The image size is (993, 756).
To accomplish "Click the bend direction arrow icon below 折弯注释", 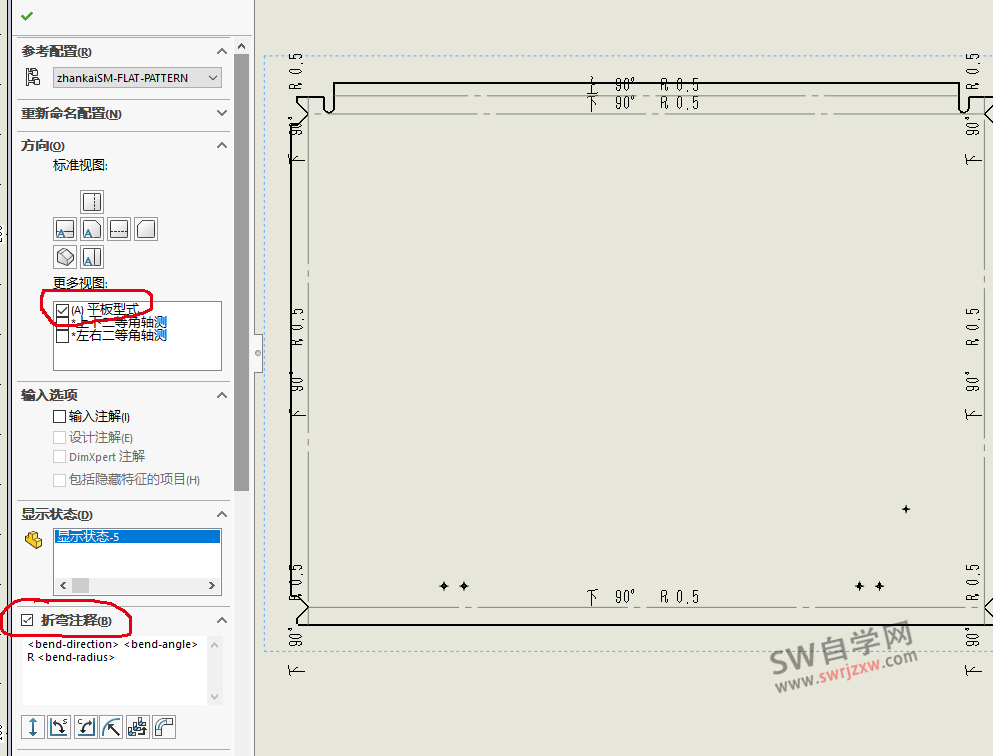I will (x=33, y=726).
